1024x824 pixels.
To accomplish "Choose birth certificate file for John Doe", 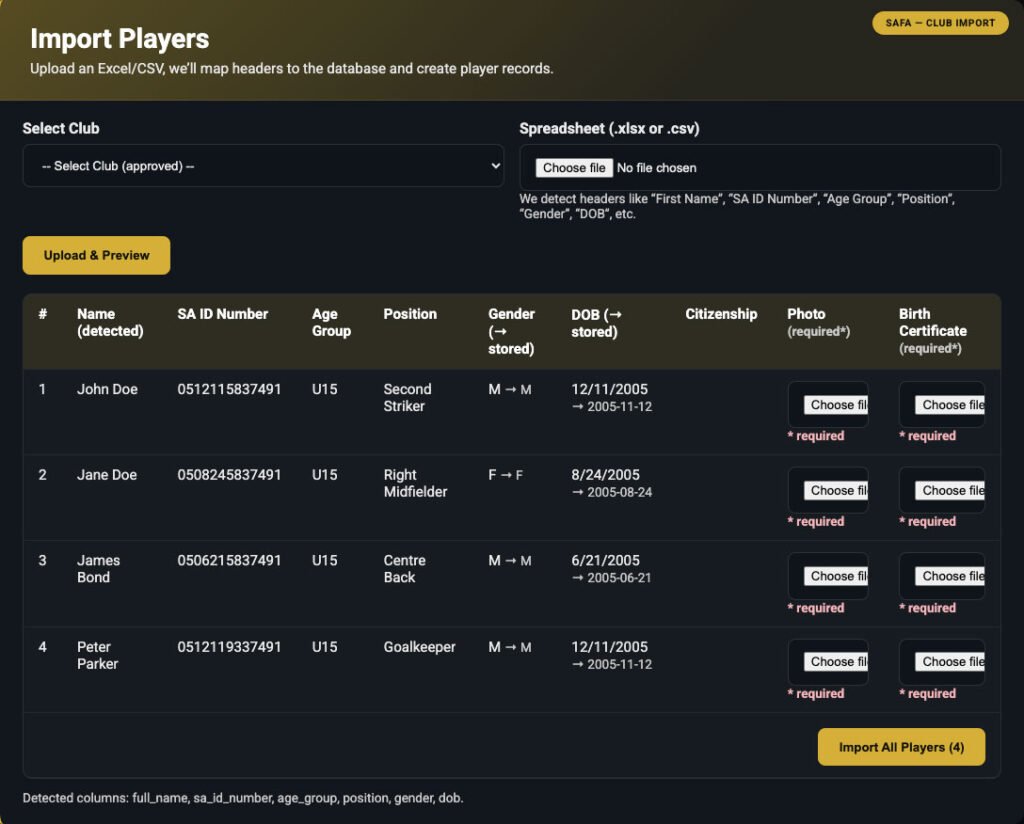I will (947, 405).
